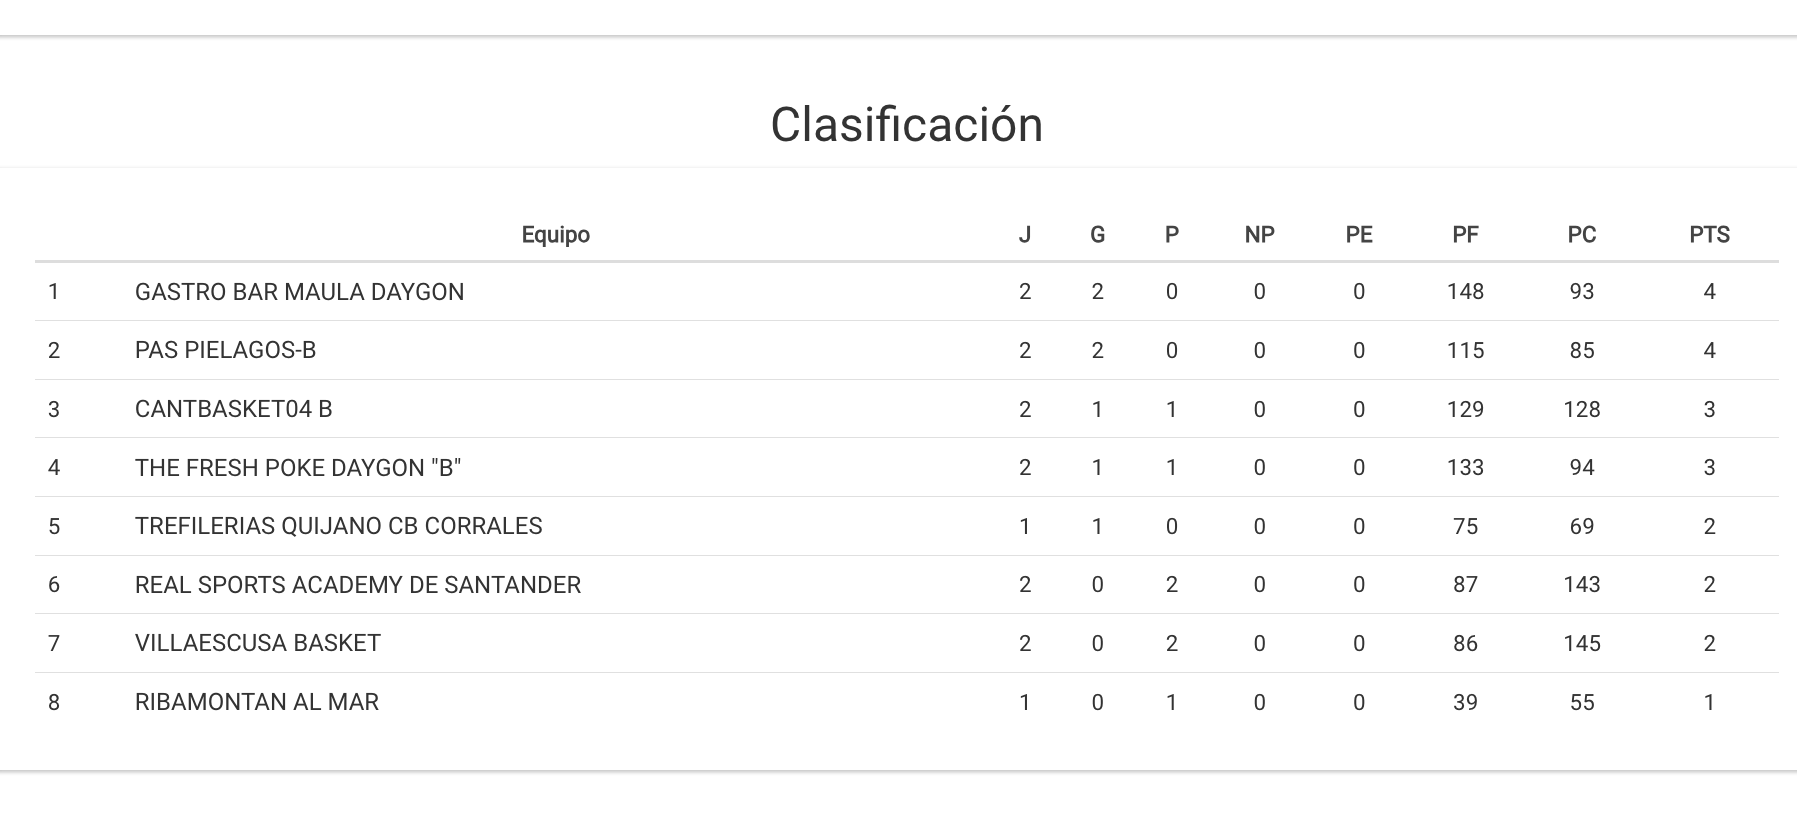The height and width of the screenshot is (814, 1797).
Task: Click VILLAESCUSA BASKET's 145 PC value
Action: pyautogui.click(x=1581, y=643)
